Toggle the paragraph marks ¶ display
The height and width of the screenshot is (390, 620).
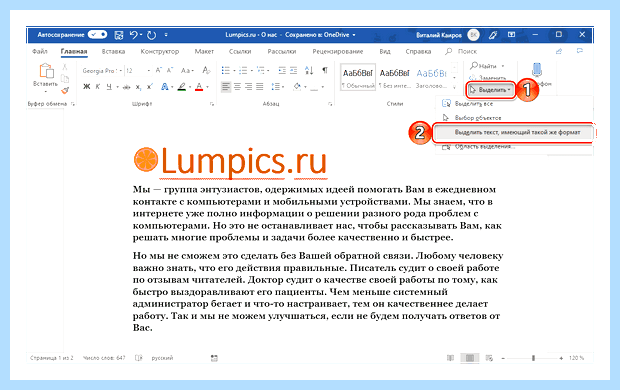pyautogui.click(x=325, y=70)
